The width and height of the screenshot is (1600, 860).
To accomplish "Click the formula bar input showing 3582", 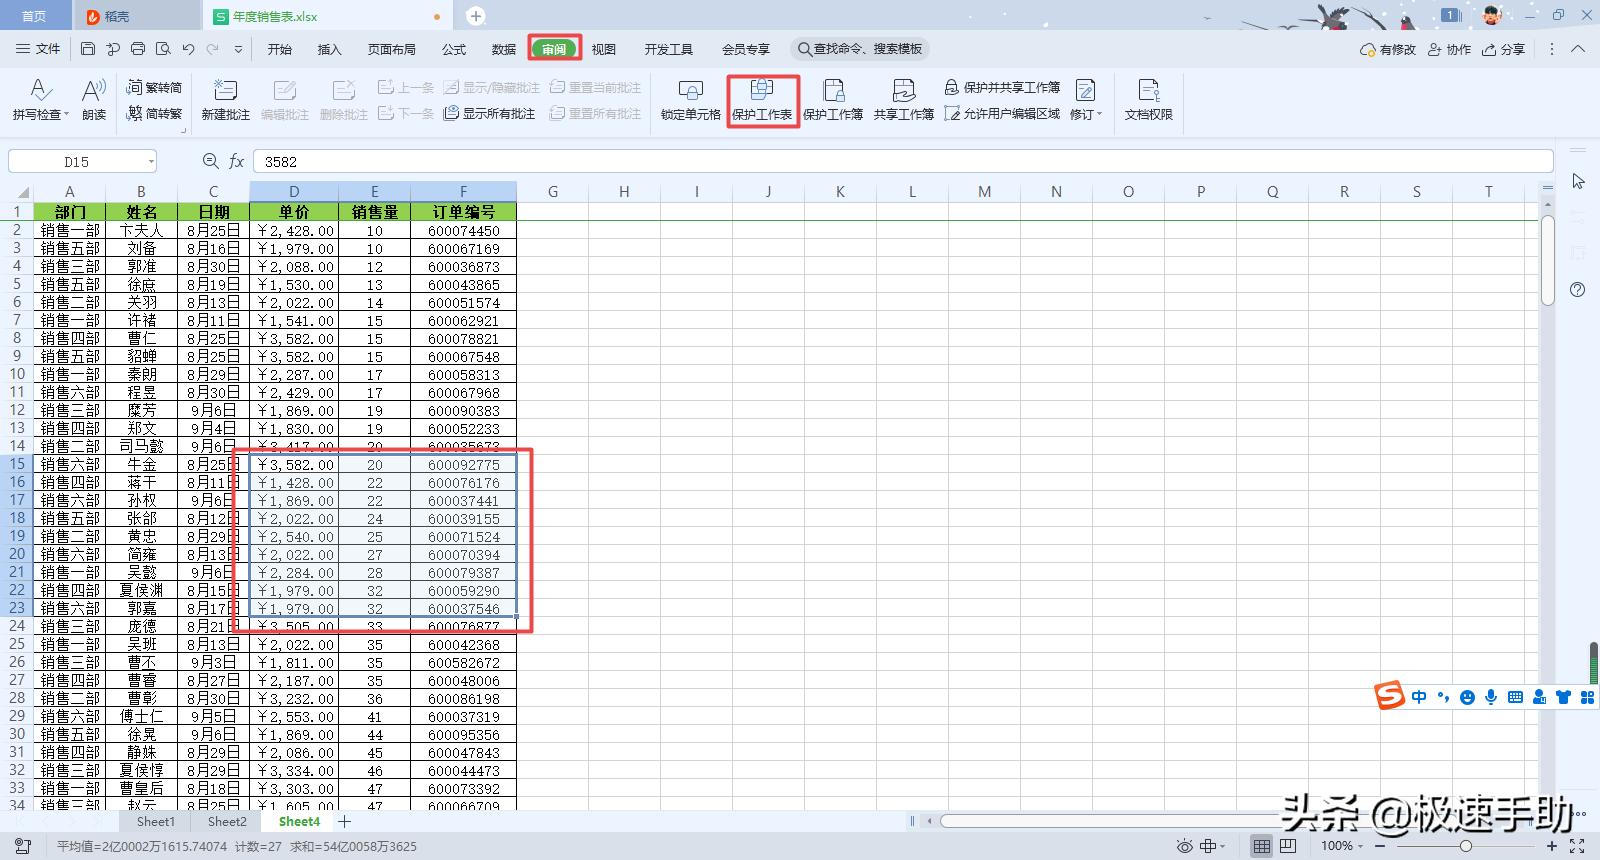I will [x=900, y=161].
